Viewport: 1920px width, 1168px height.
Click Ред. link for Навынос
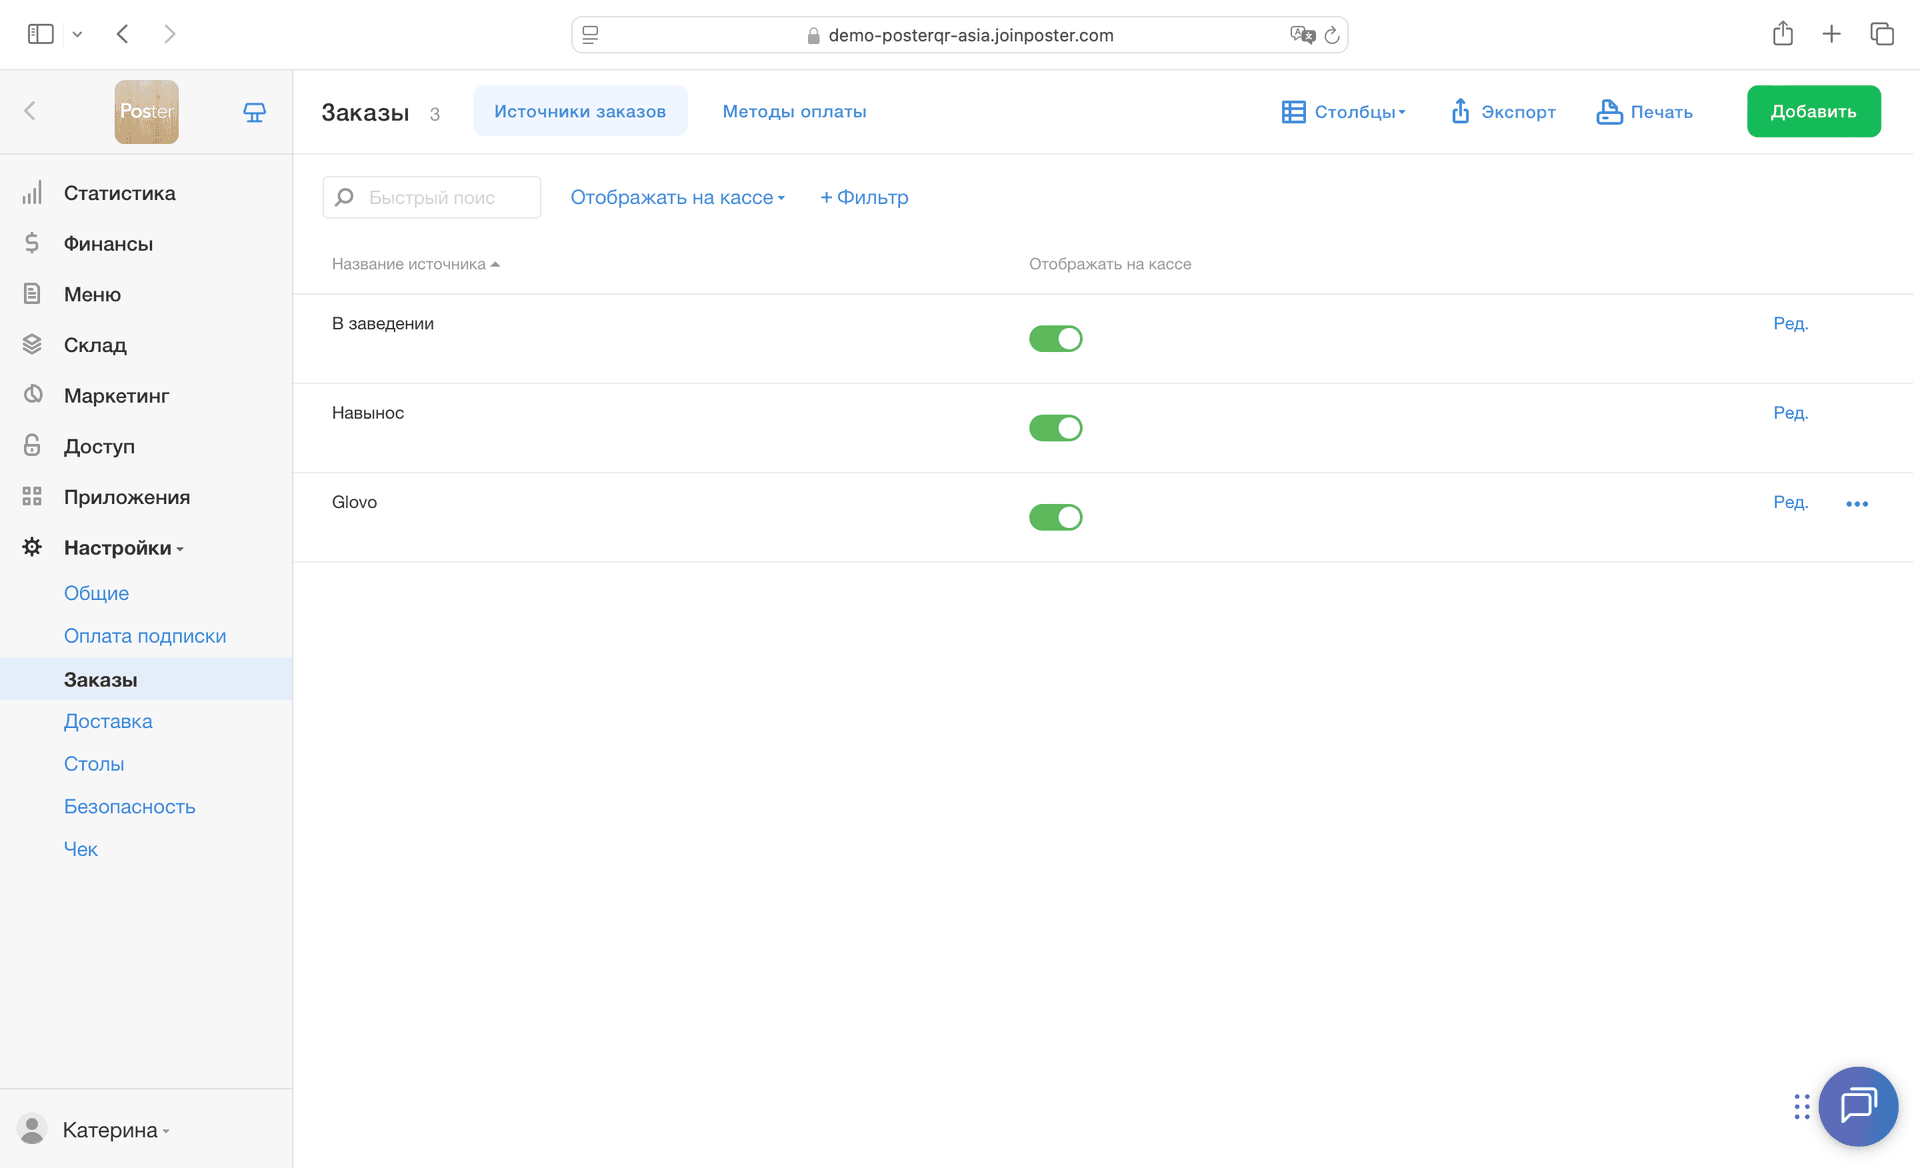pos(1790,413)
